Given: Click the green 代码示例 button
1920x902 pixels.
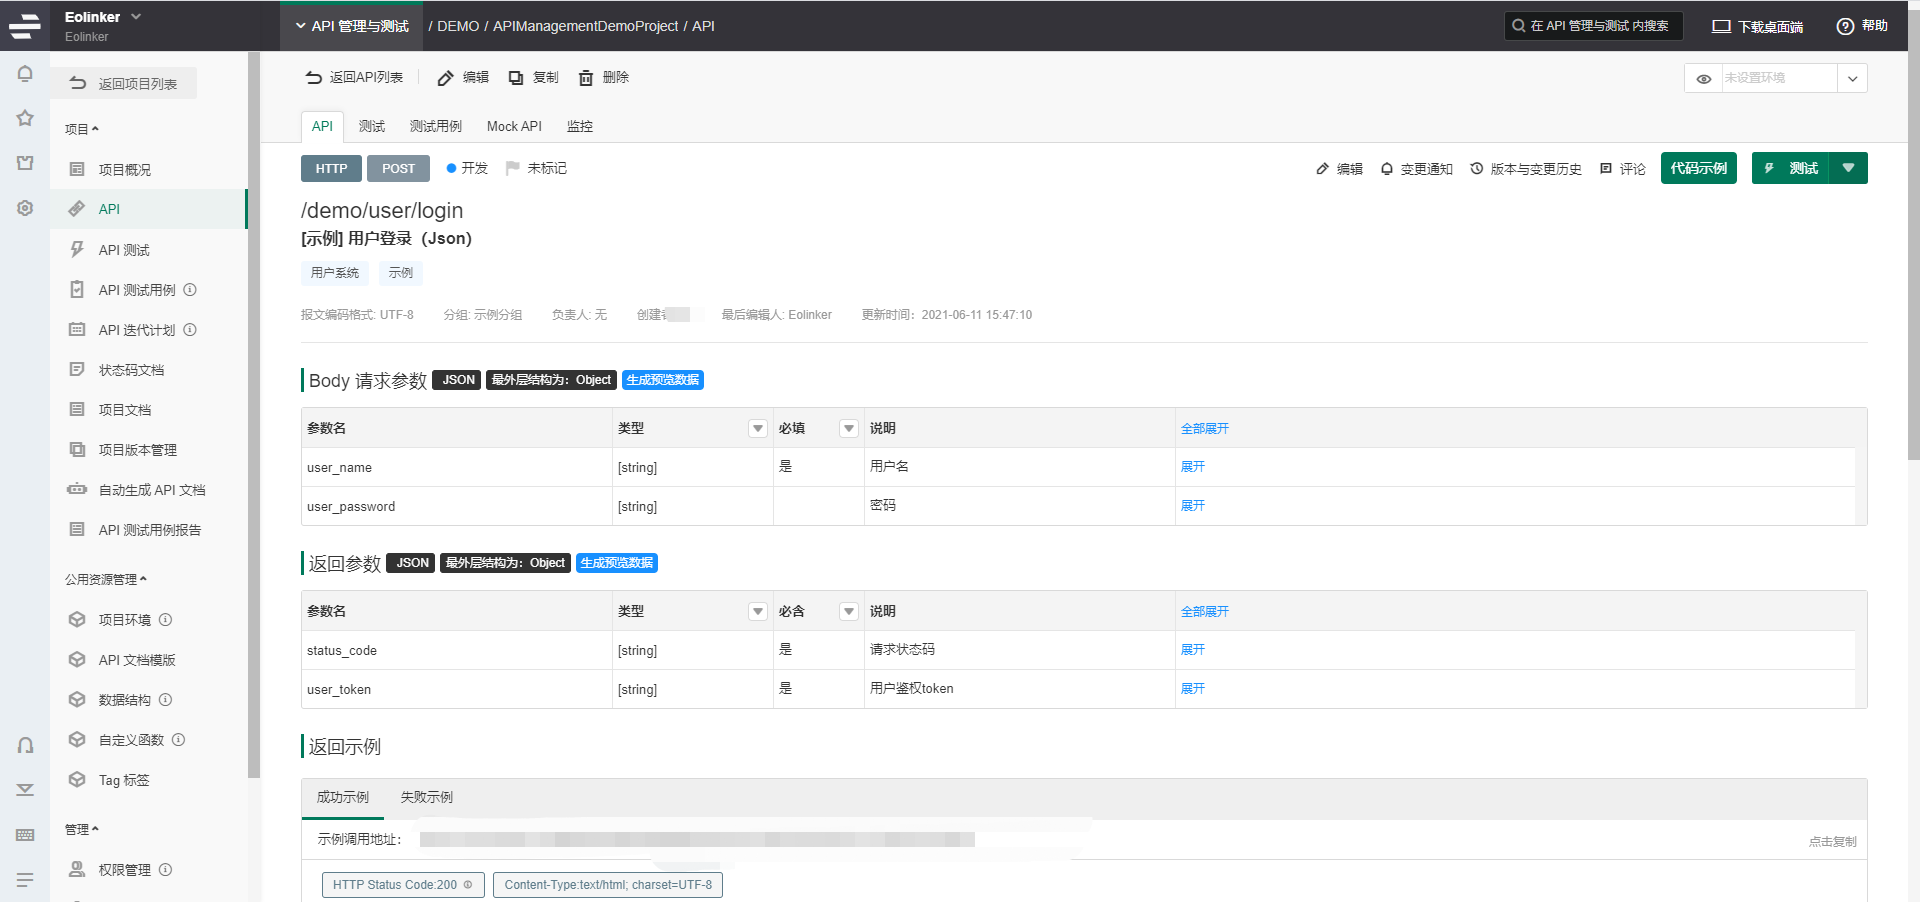Looking at the screenshot, I should click(1698, 168).
